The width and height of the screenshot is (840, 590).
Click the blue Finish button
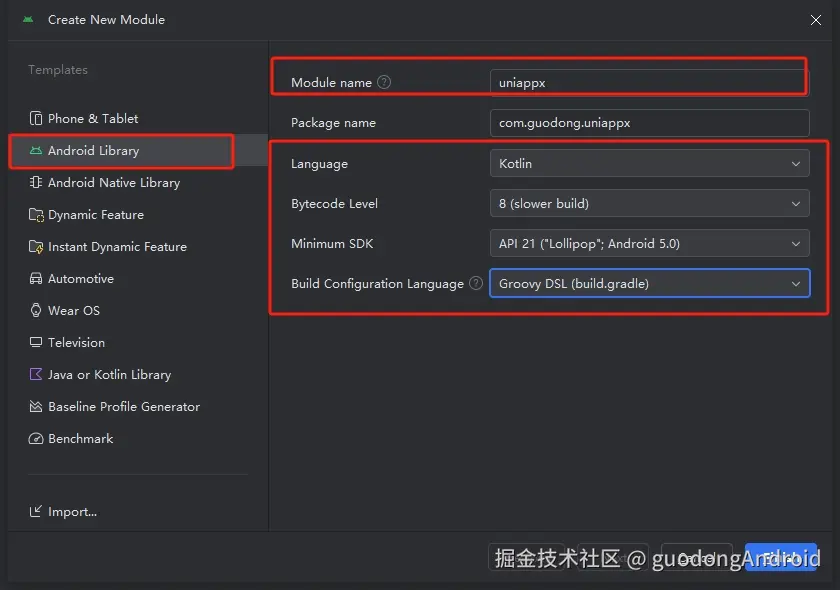pos(781,558)
